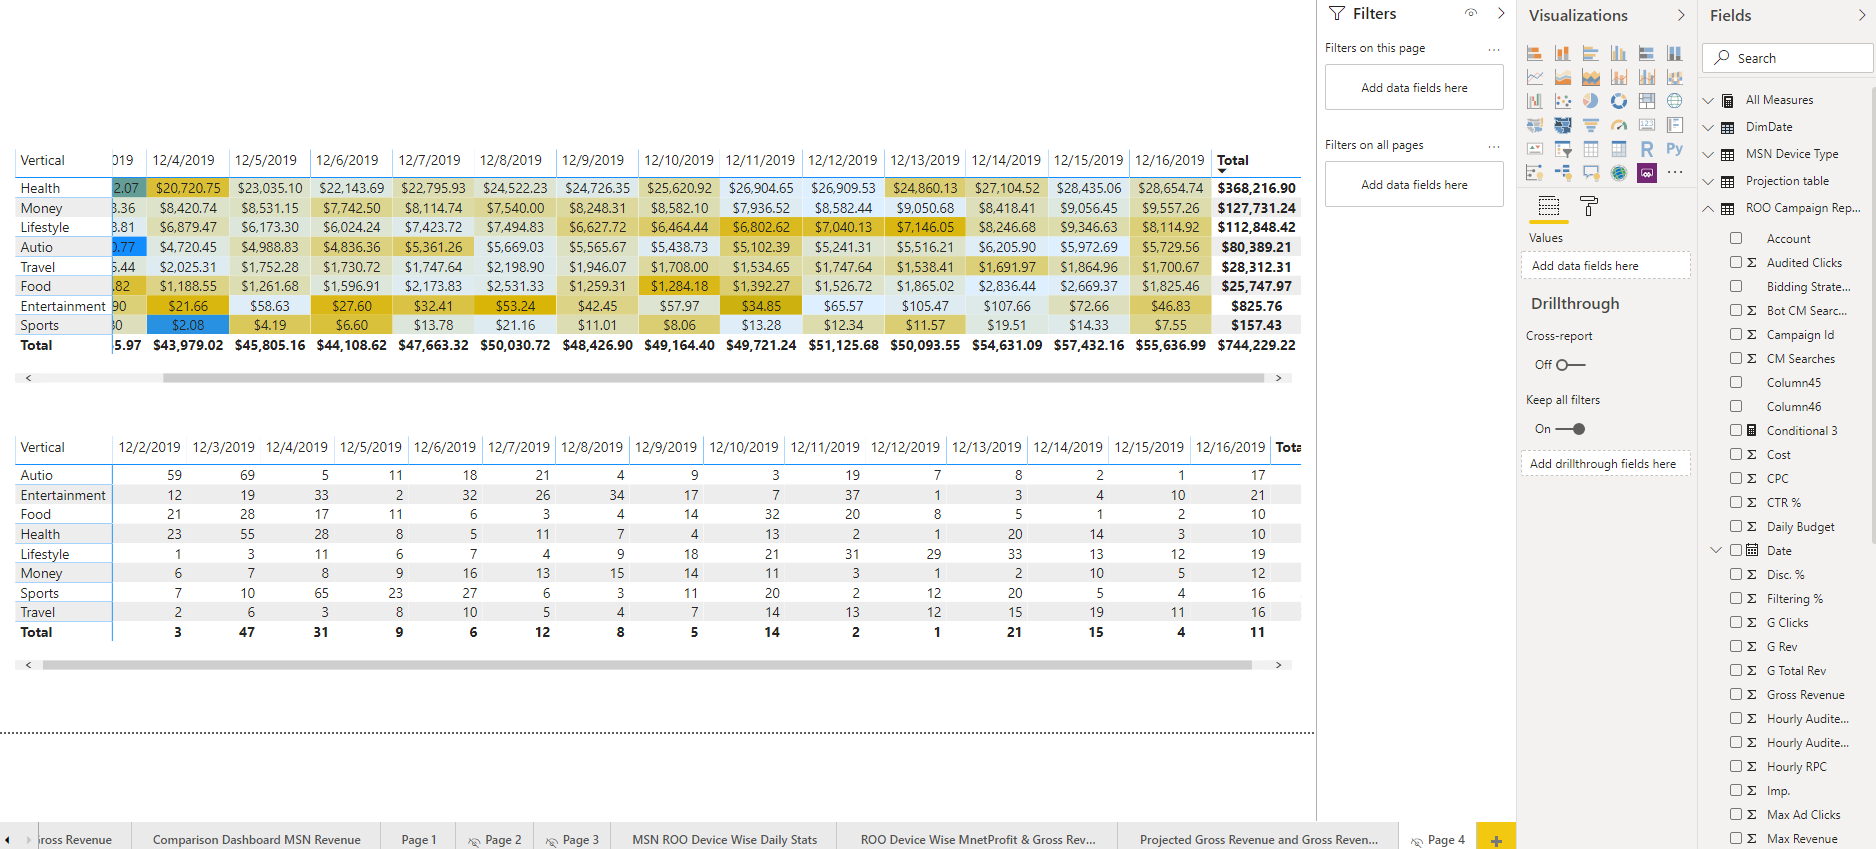
Task: Get more visuals via ellipsis
Action: coord(1675,172)
